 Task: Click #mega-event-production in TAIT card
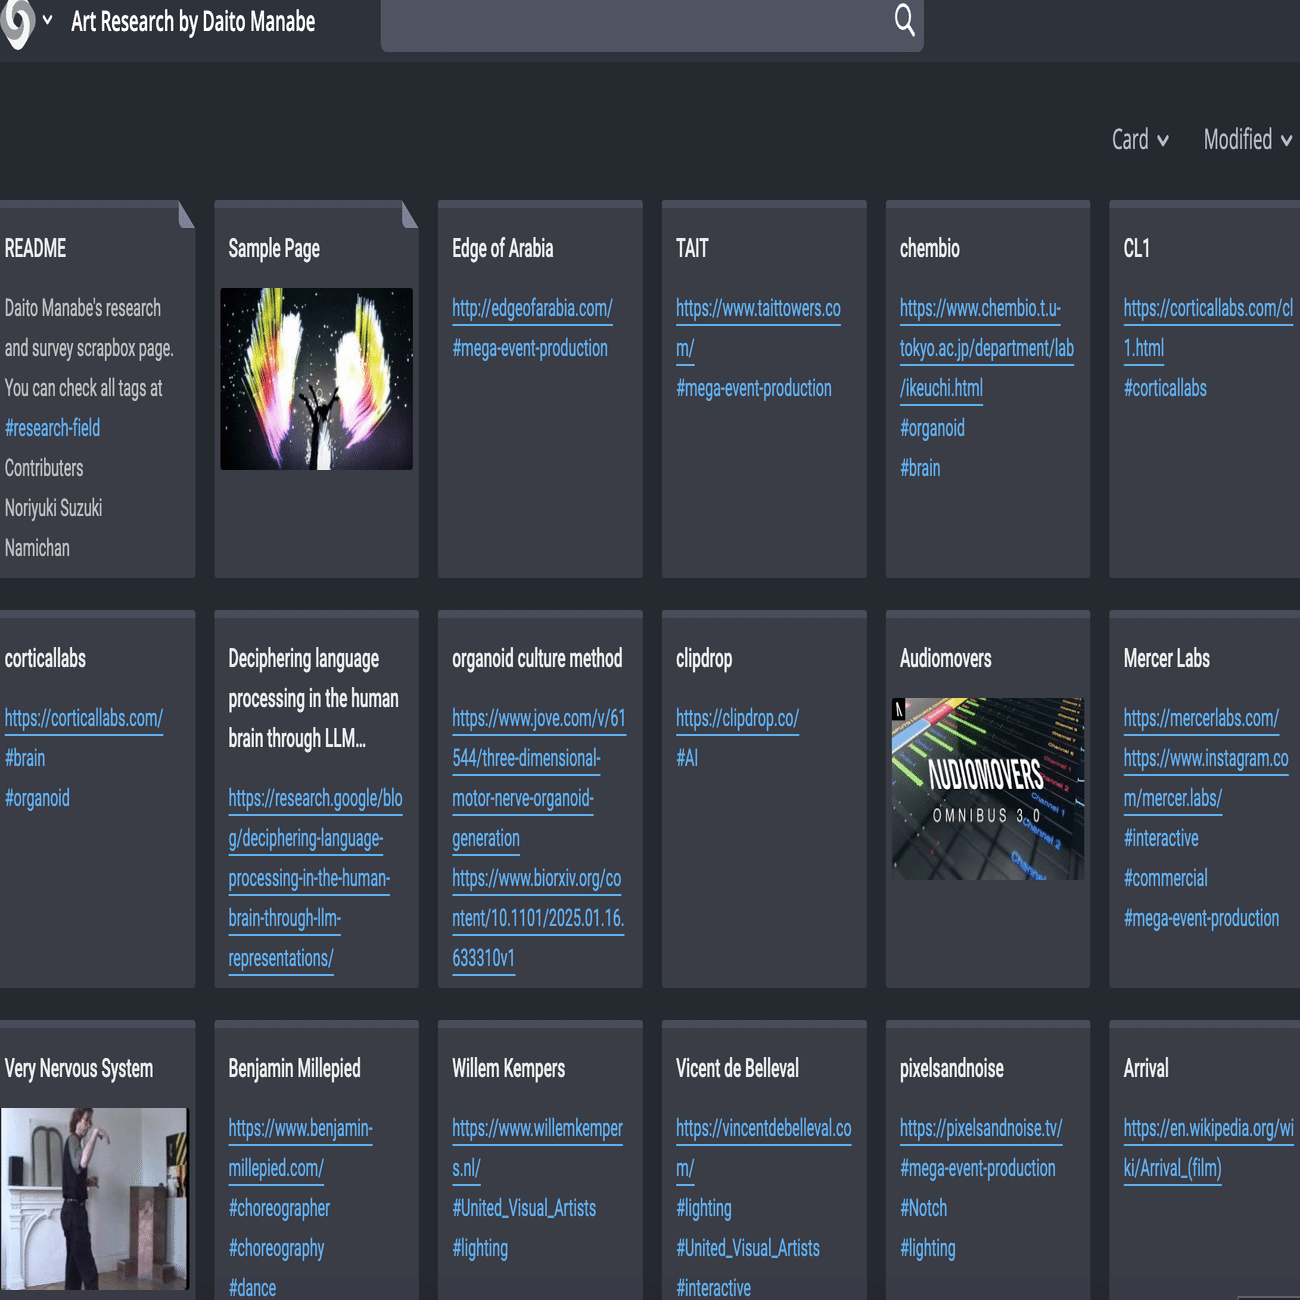pos(754,388)
